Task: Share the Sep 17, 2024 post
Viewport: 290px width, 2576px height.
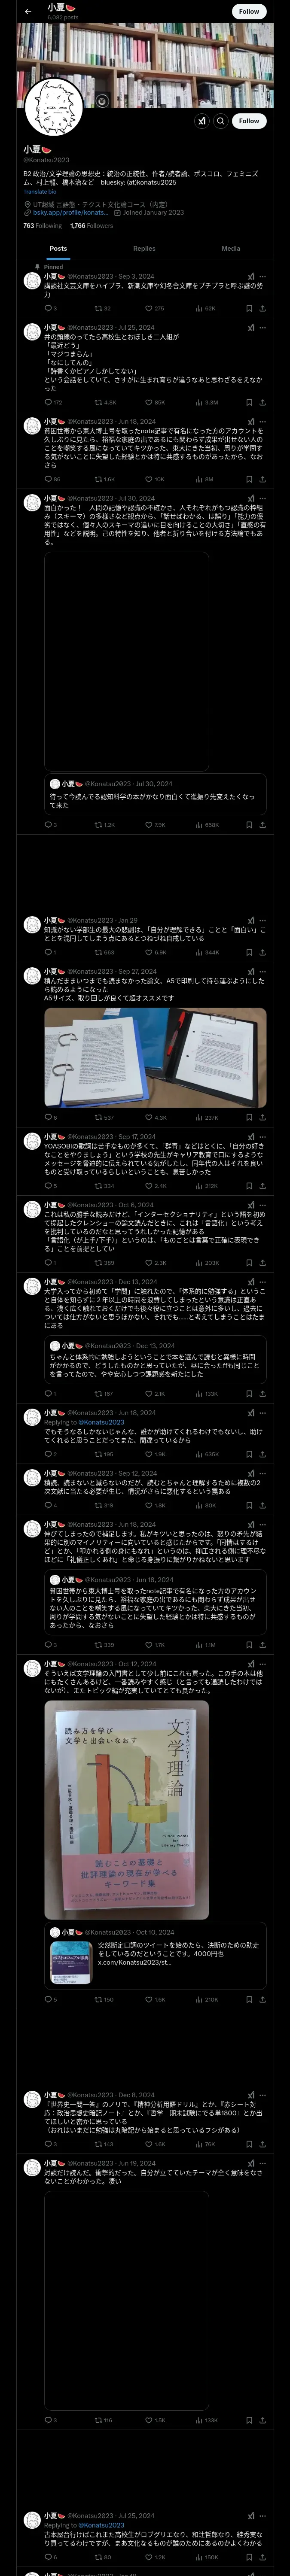Action: pos(263,1186)
